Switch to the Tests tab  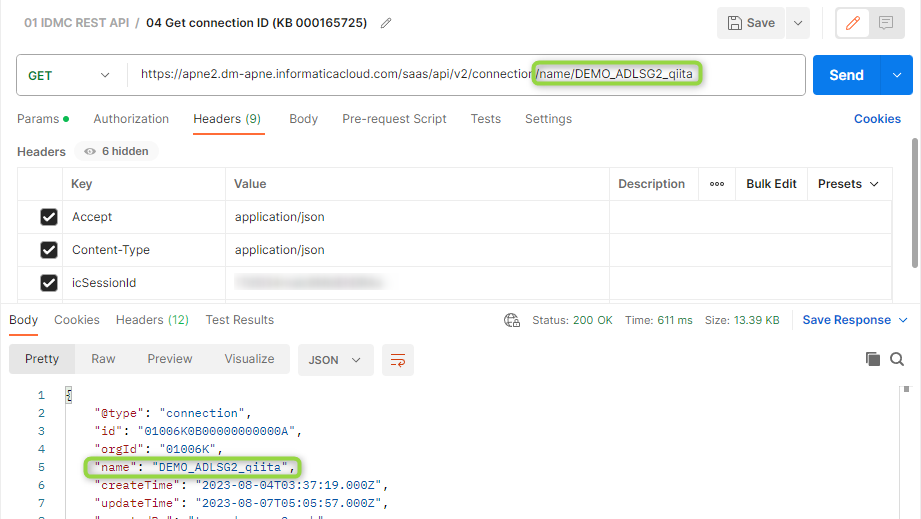(x=486, y=119)
